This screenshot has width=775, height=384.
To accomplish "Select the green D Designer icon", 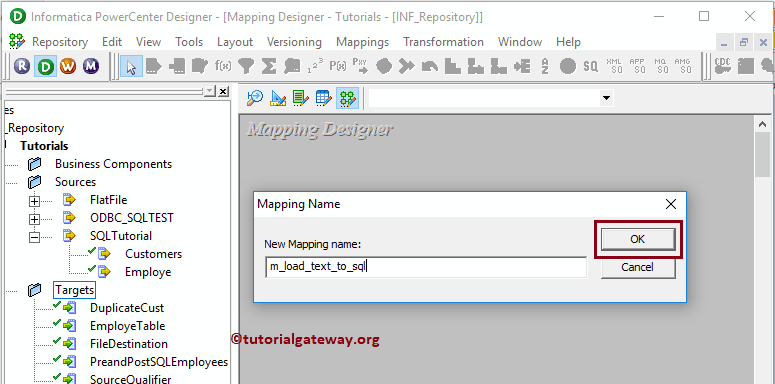I will click(45, 66).
